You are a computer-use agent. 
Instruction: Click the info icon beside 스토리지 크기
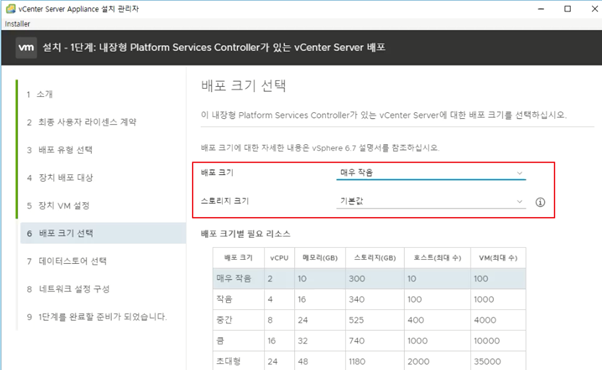[540, 202]
